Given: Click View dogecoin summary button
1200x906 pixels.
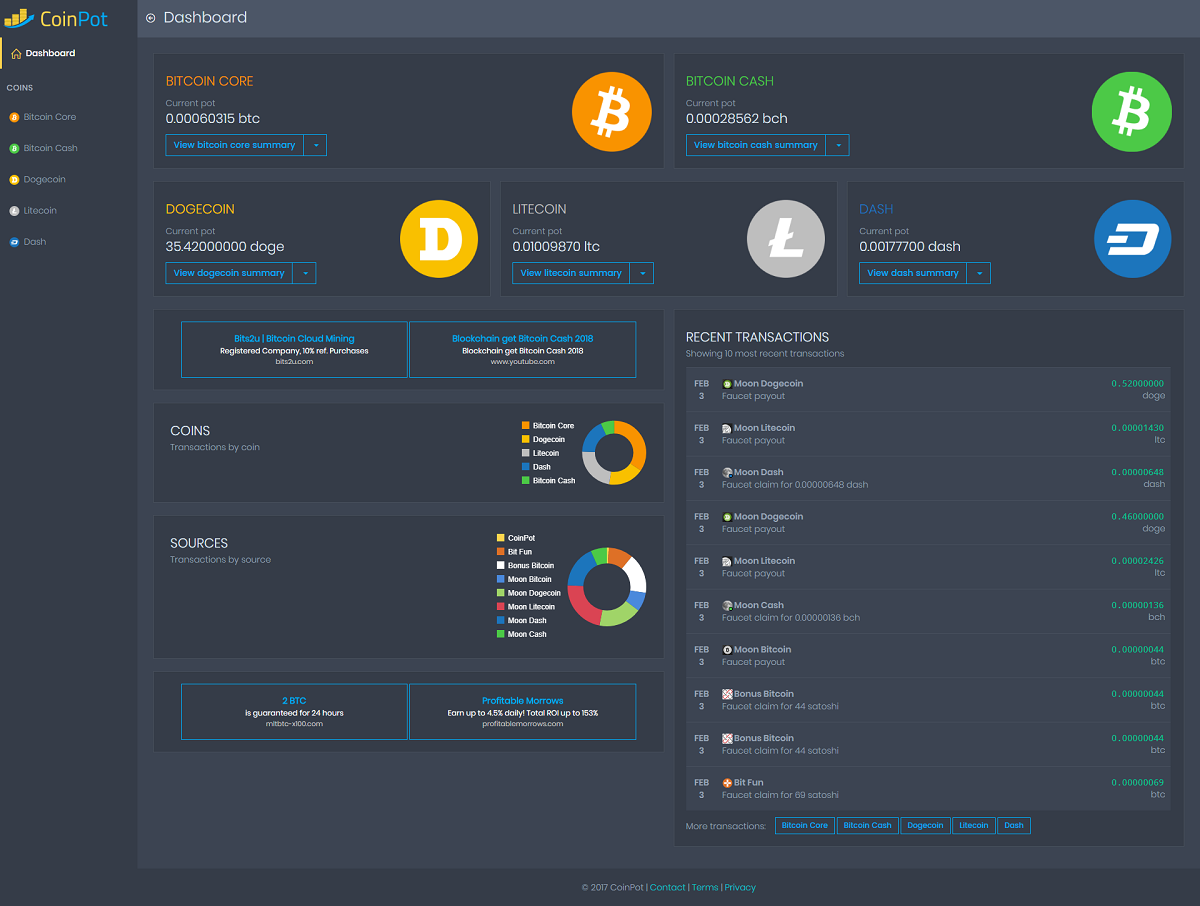Looking at the screenshot, I should pos(229,273).
